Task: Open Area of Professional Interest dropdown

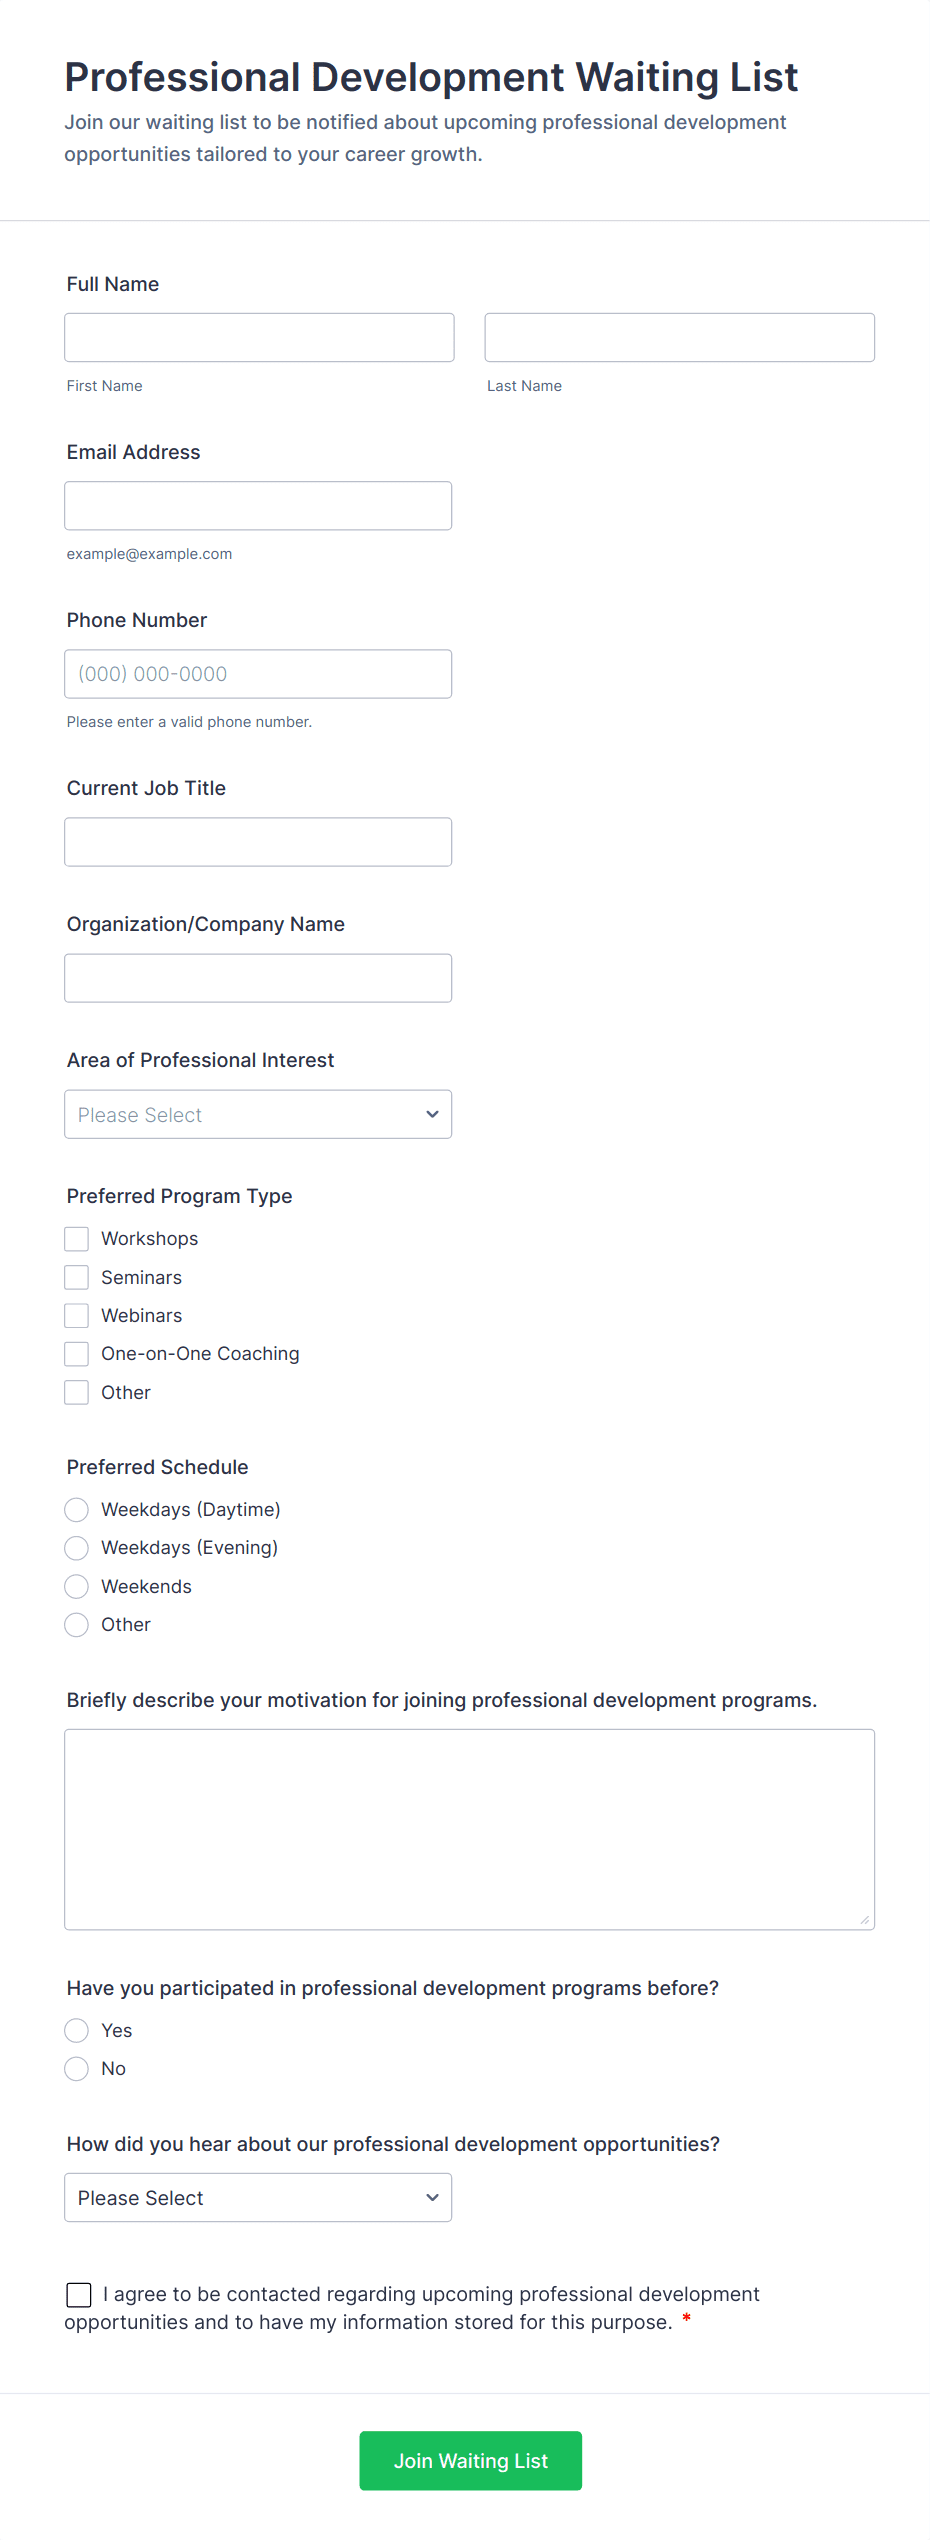Action: 258,1113
